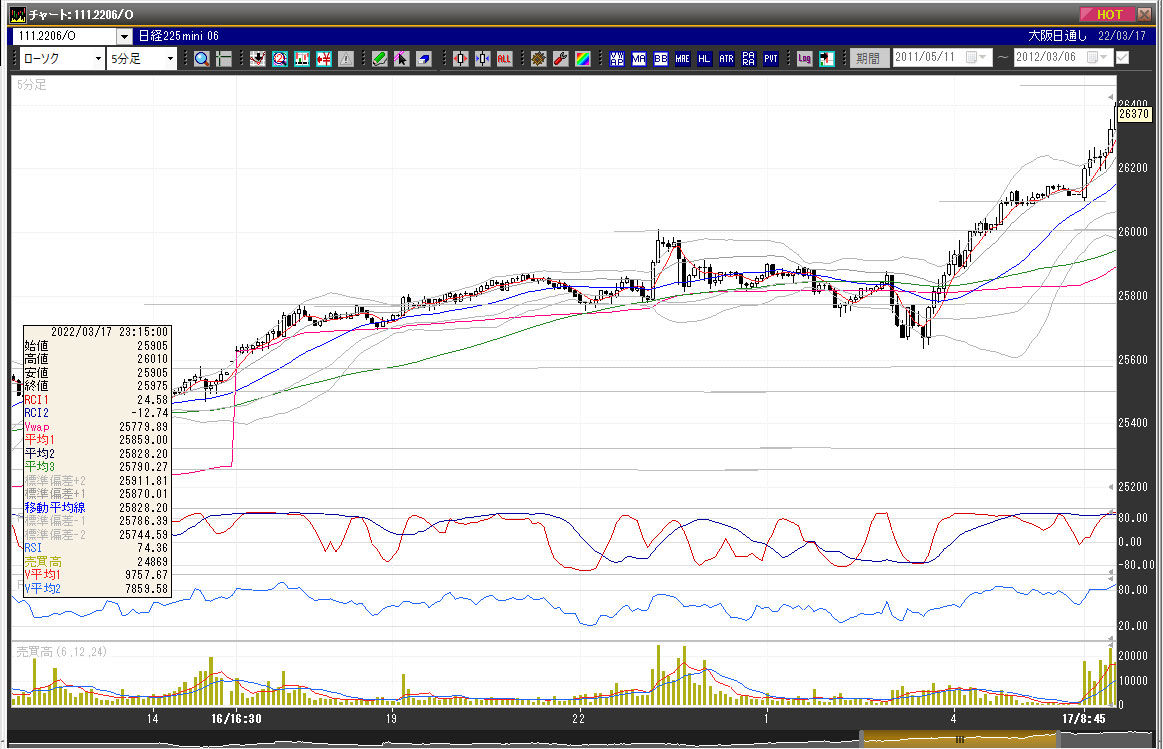1163x749 pixels.
Task: Toggle the checkbox after the end date
Action: [1122, 58]
